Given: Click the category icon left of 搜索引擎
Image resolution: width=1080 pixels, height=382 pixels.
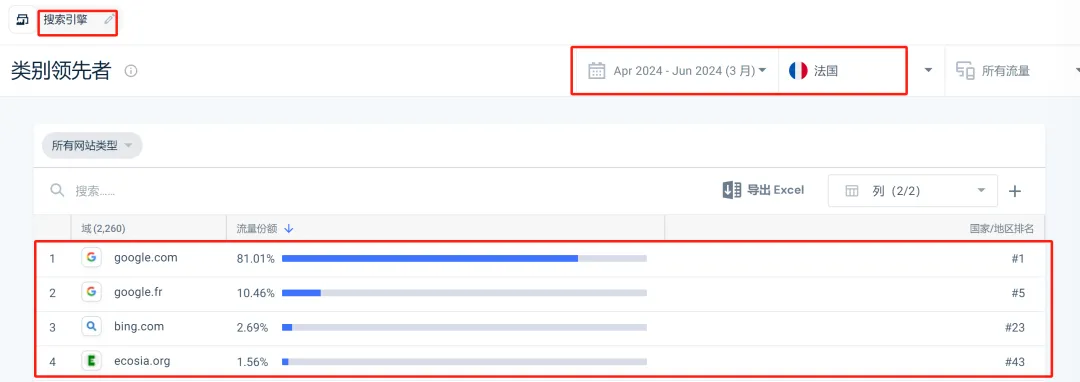Looking at the screenshot, I should pyautogui.click(x=22, y=20).
